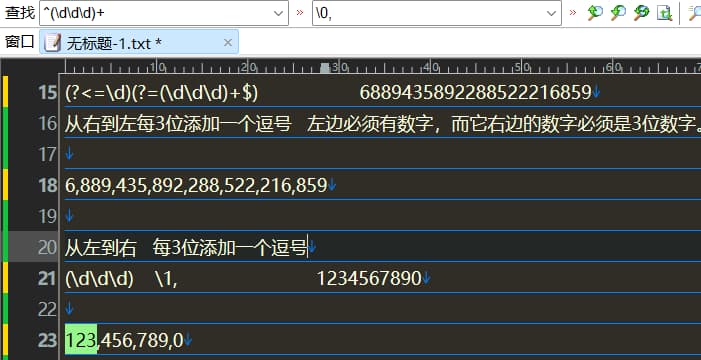701x360 pixels.
Task: Click red chevron between find and replace boxes
Action: coord(300,13)
